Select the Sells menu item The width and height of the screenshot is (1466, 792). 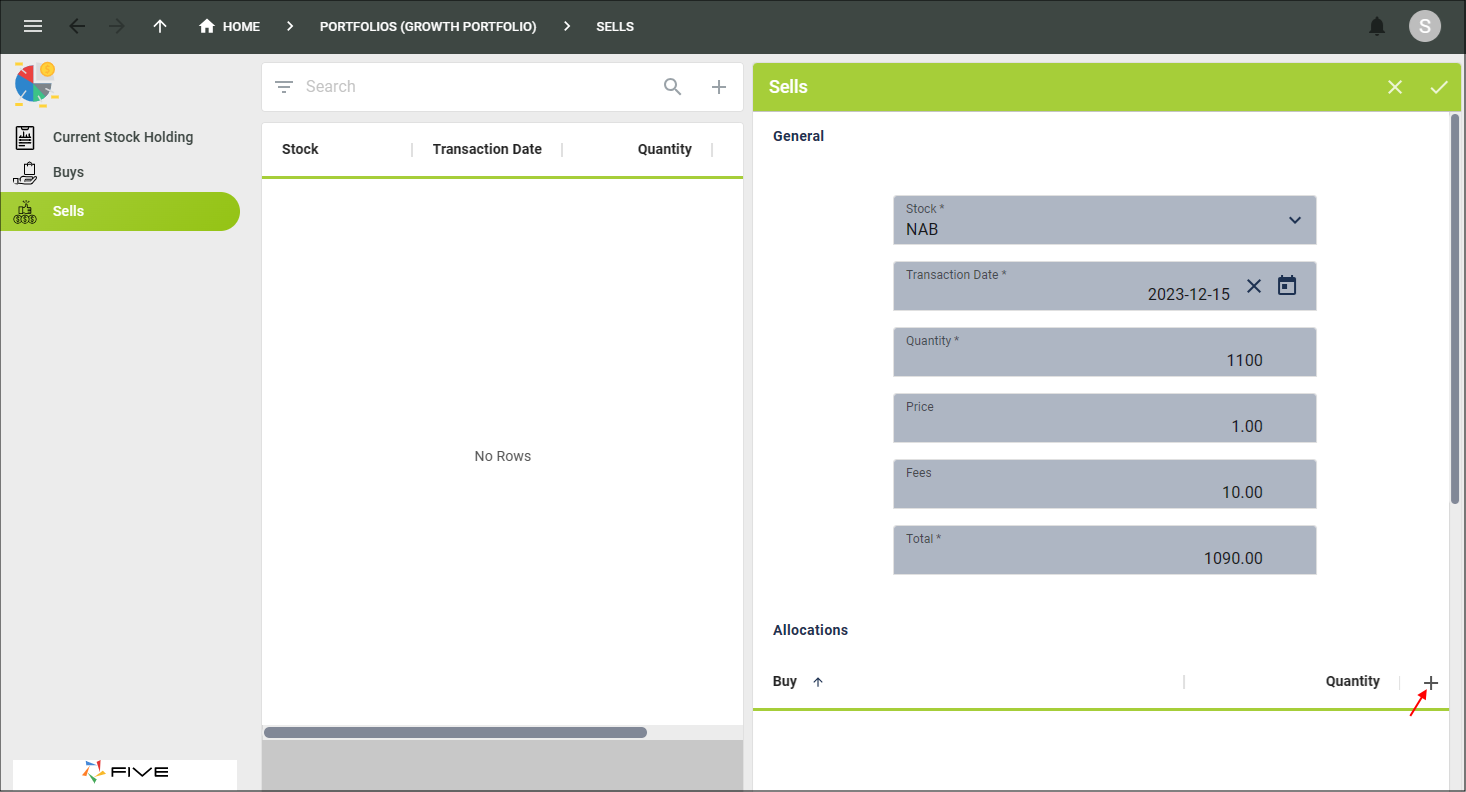click(120, 211)
